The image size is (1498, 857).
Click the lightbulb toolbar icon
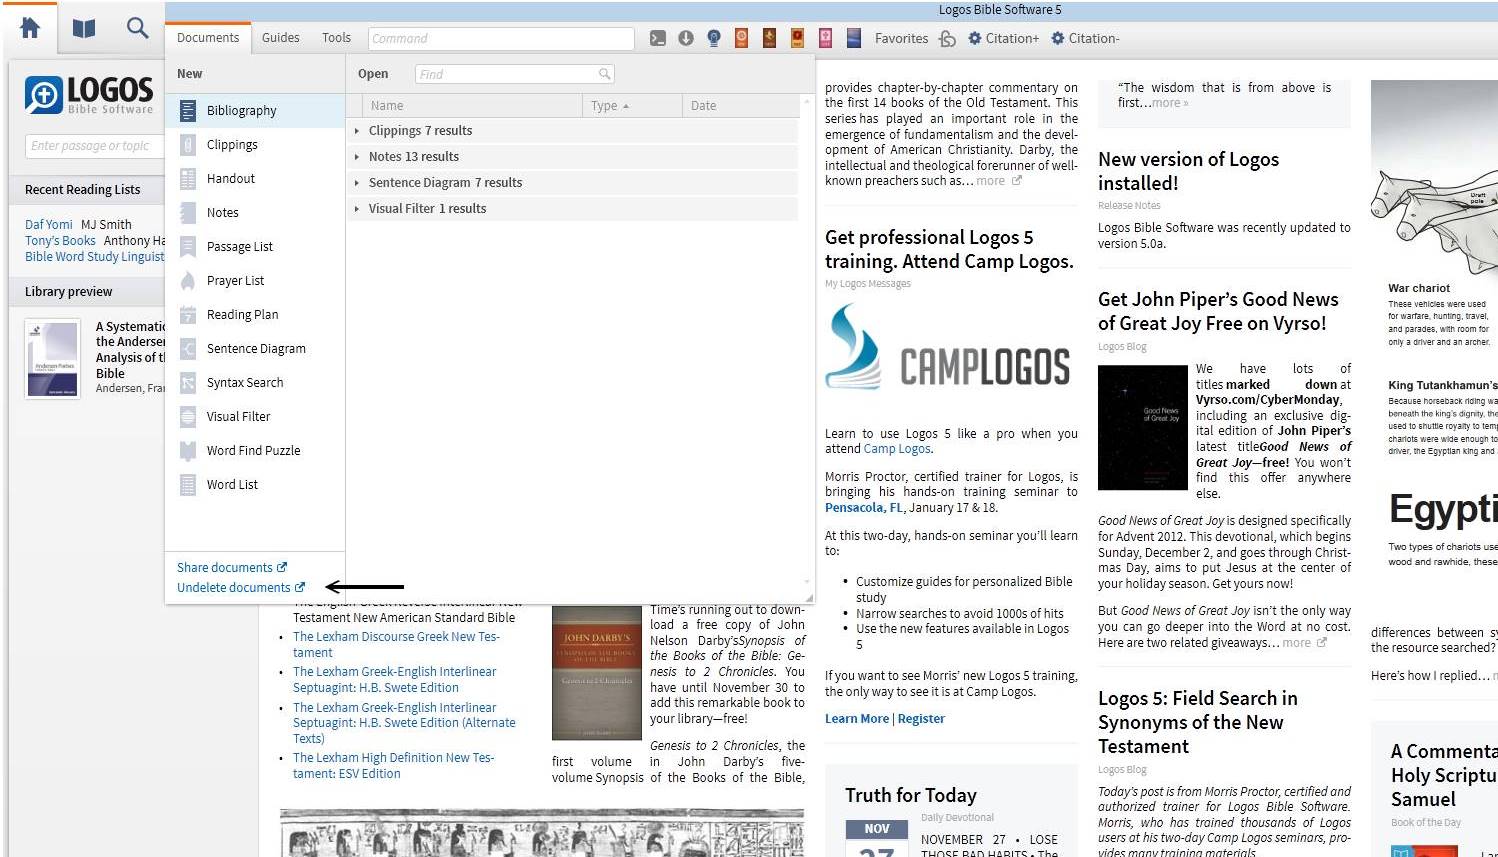click(714, 38)
